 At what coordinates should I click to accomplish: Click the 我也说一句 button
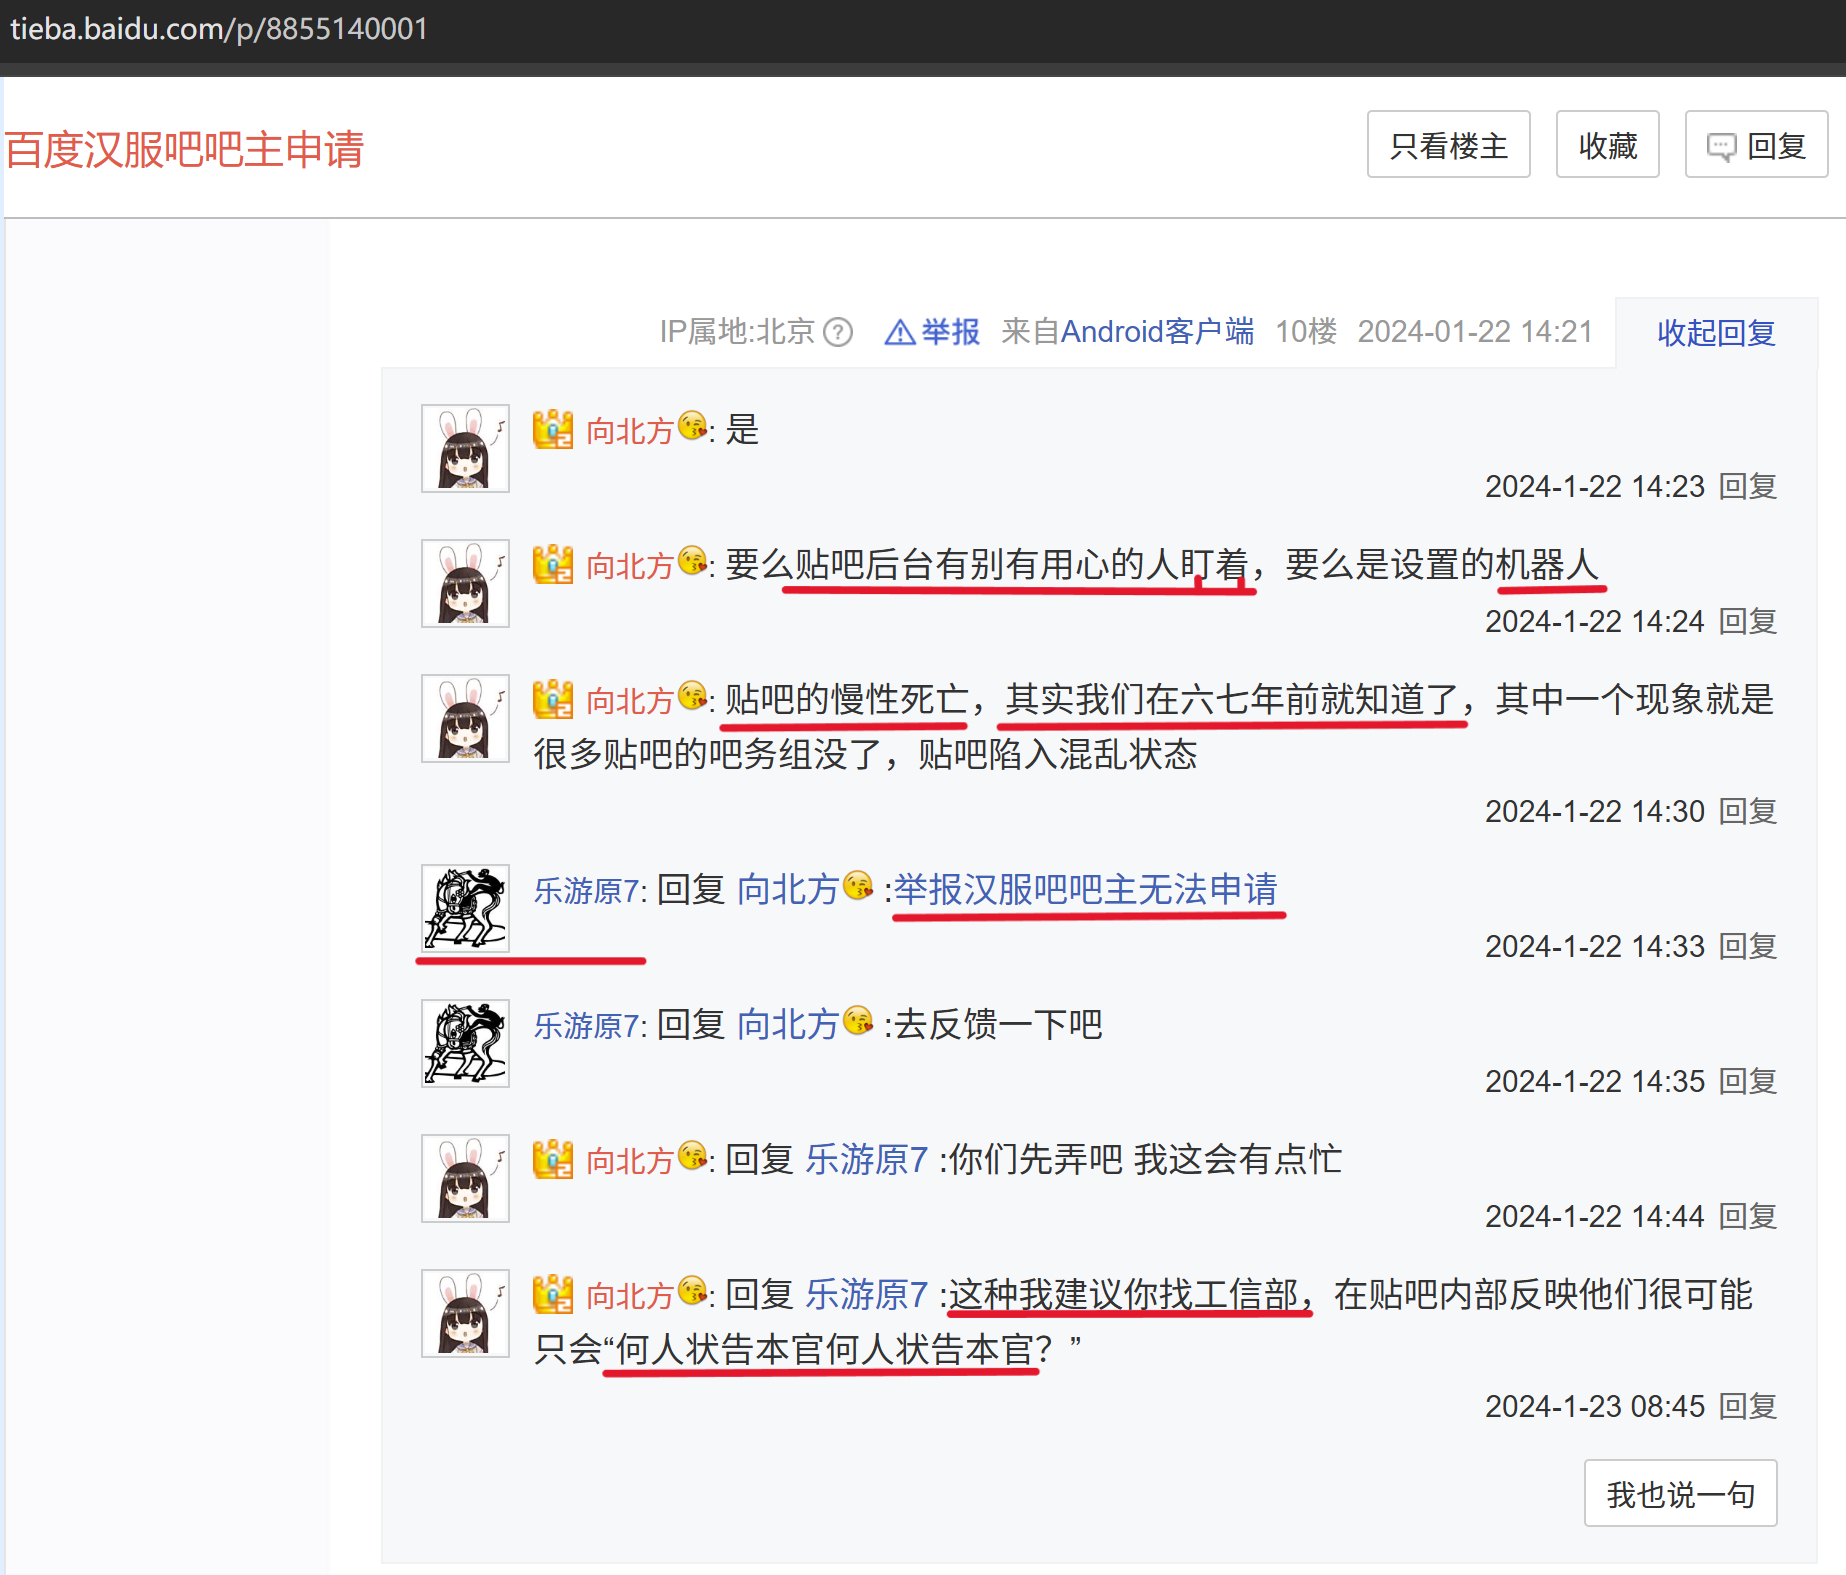coord(1680,1493)
